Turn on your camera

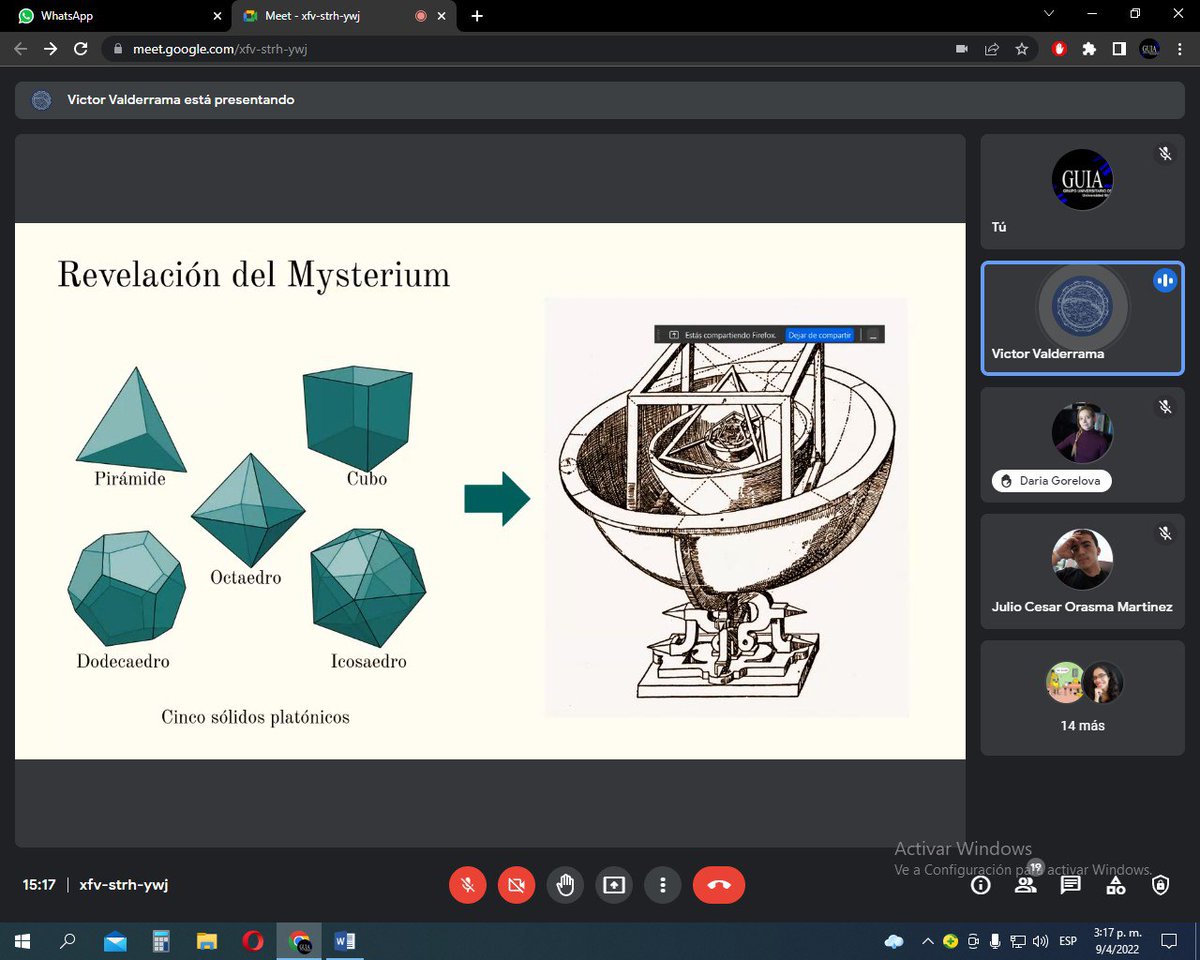516,885
